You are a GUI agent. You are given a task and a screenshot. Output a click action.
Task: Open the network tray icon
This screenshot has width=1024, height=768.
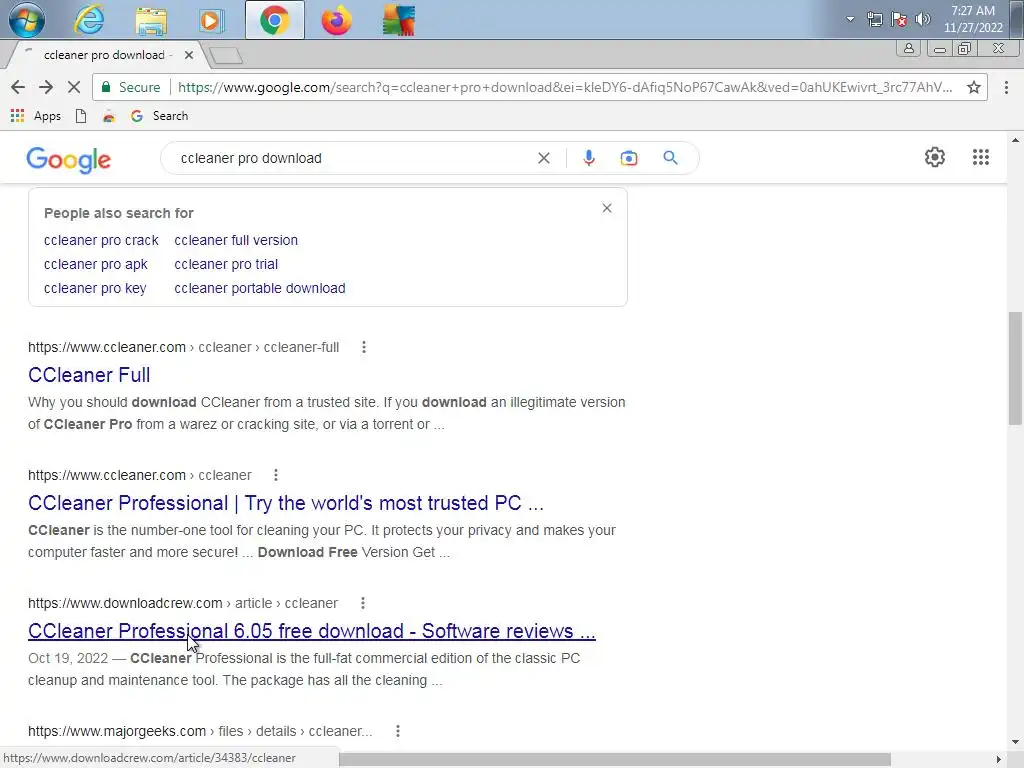(x=874, y=19)
